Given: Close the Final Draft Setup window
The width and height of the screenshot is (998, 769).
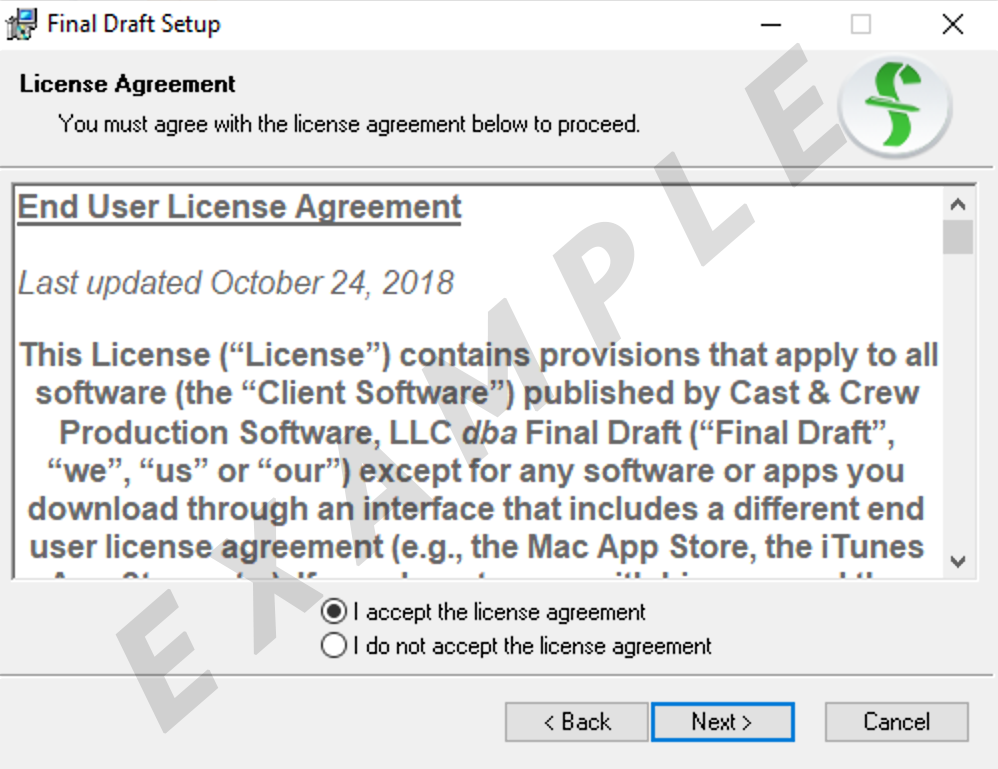Looking at the screenshot, I should tap(952, 25).
